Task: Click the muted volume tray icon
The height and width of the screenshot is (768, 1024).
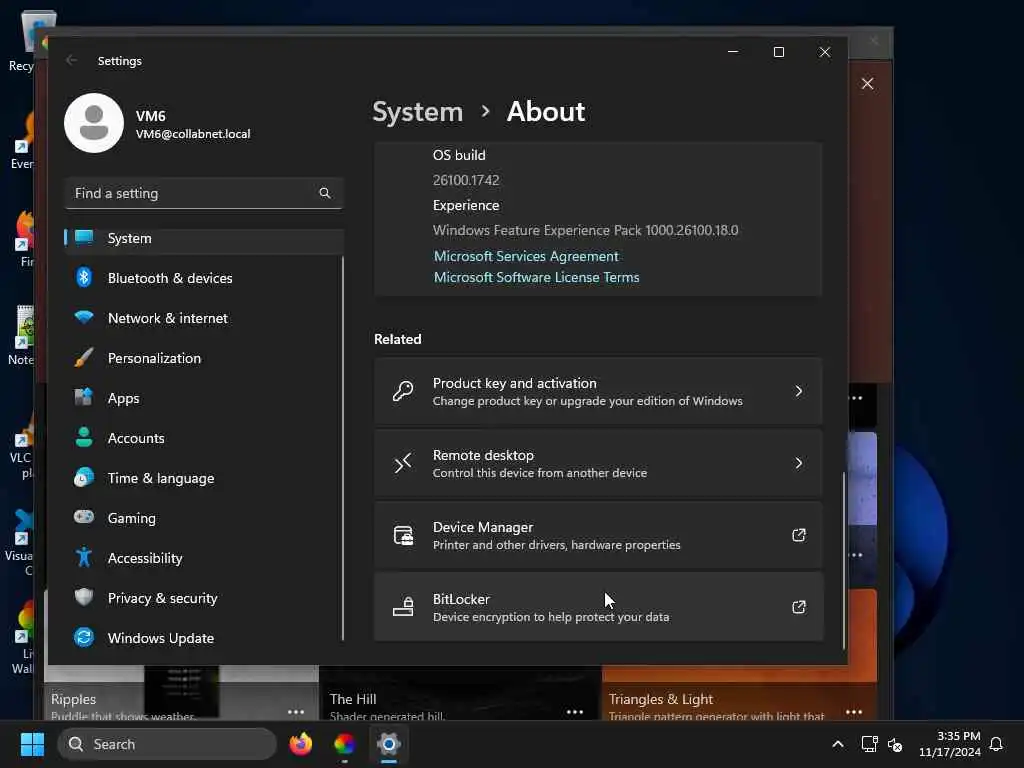Action: (x=895, y=744)
